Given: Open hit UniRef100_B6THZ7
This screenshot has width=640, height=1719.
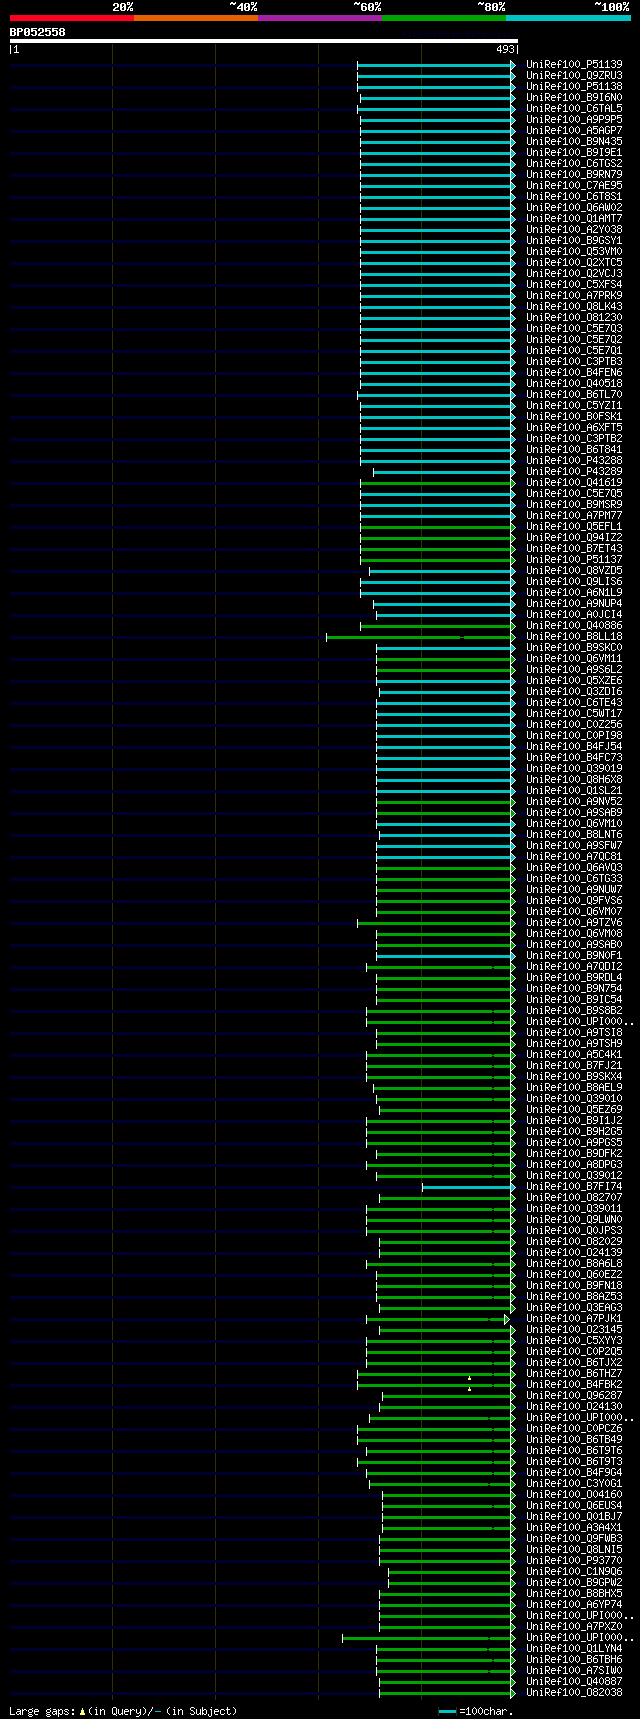Looking at the screenshot, I should pyautogui.click(x=574, y=1373).
